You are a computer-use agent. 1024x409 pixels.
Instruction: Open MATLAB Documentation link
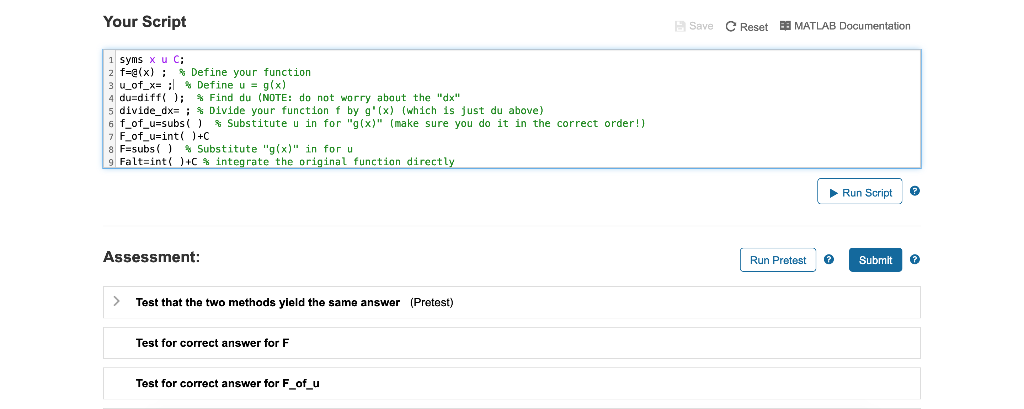coord(845,26)
